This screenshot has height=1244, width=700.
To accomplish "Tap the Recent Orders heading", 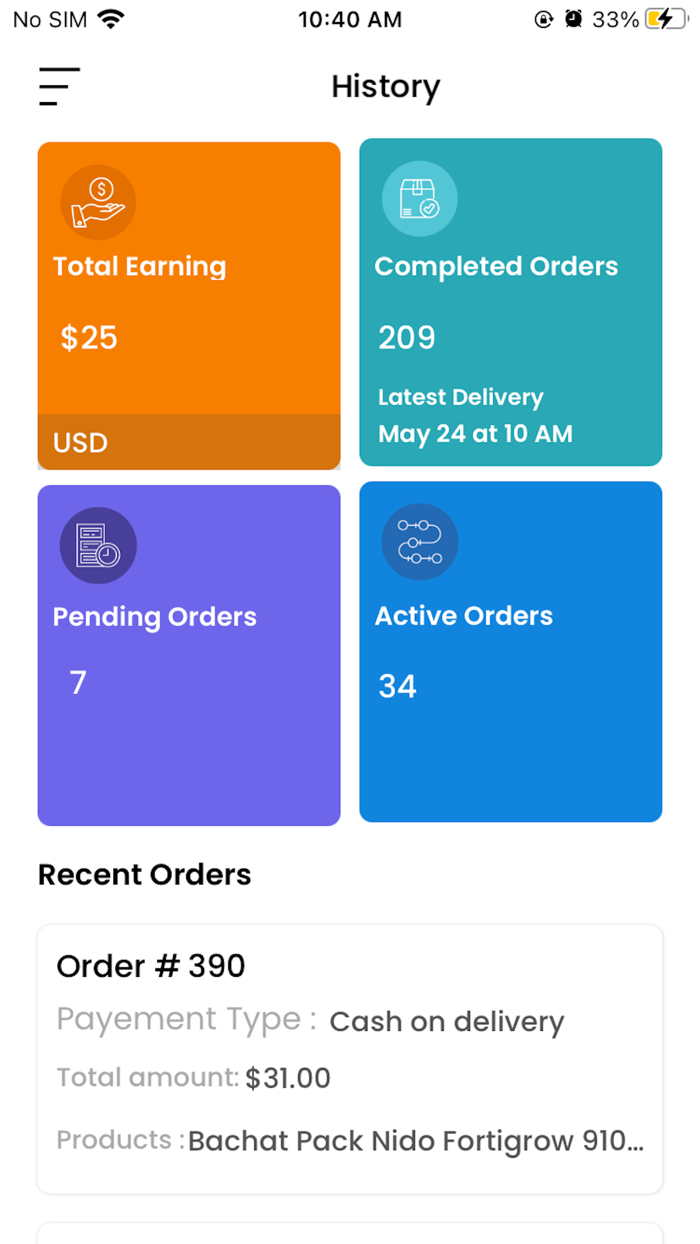I will point(144,875).
